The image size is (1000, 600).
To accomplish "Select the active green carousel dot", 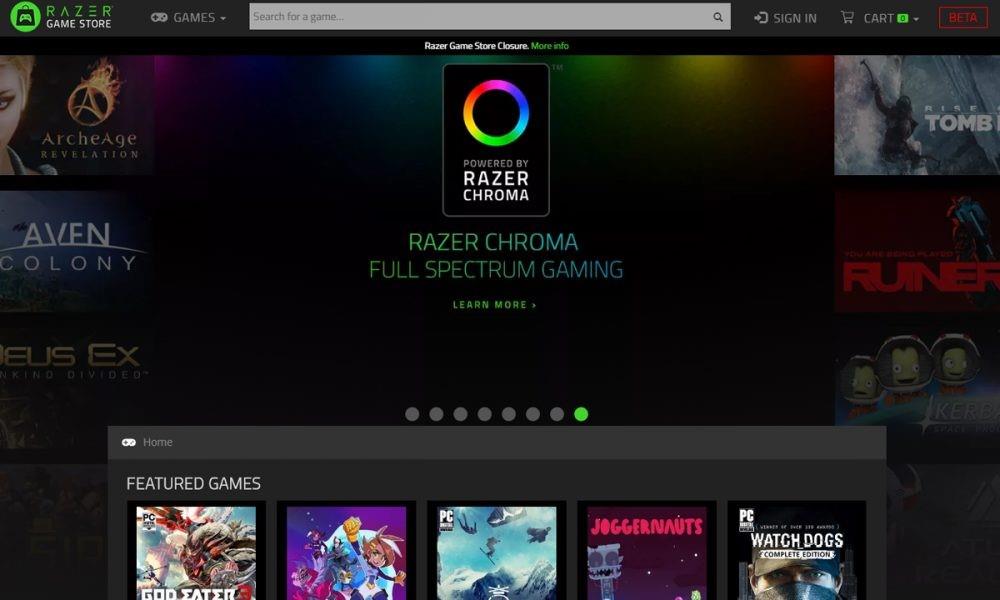I will (581, 414).
